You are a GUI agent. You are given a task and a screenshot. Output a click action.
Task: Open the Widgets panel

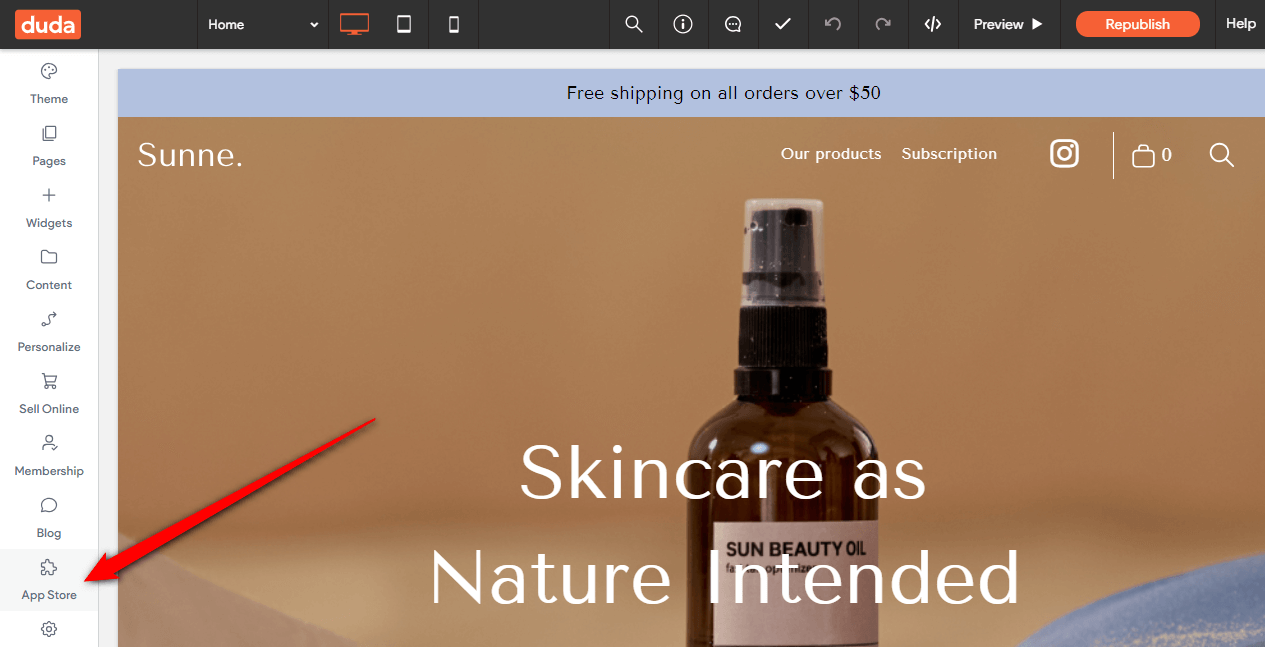pos(49,208)
